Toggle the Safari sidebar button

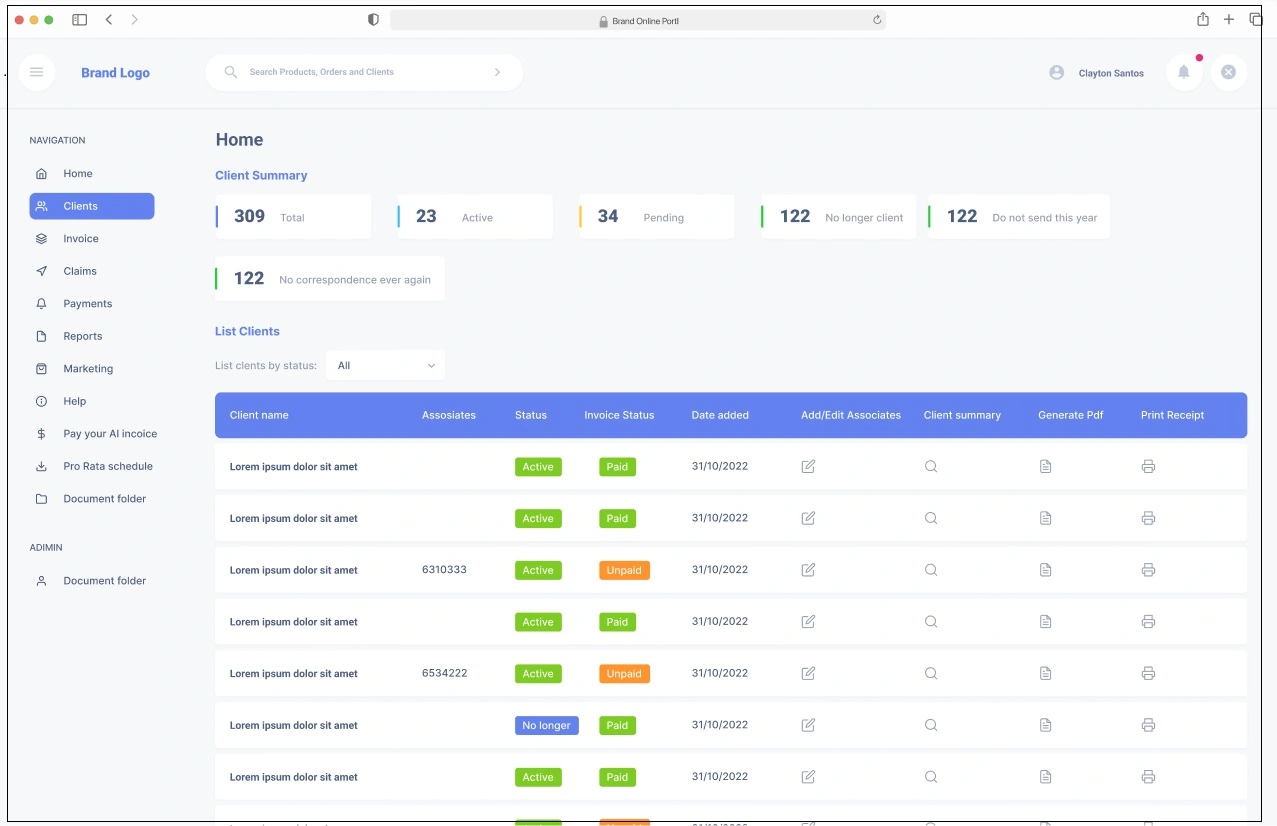[80, 20]
